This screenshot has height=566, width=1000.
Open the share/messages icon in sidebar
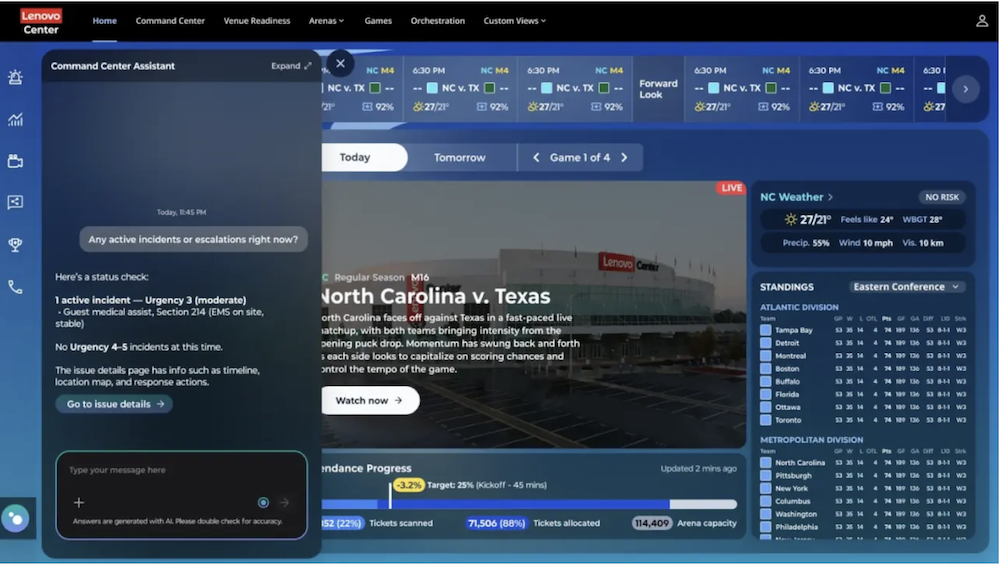15,202
